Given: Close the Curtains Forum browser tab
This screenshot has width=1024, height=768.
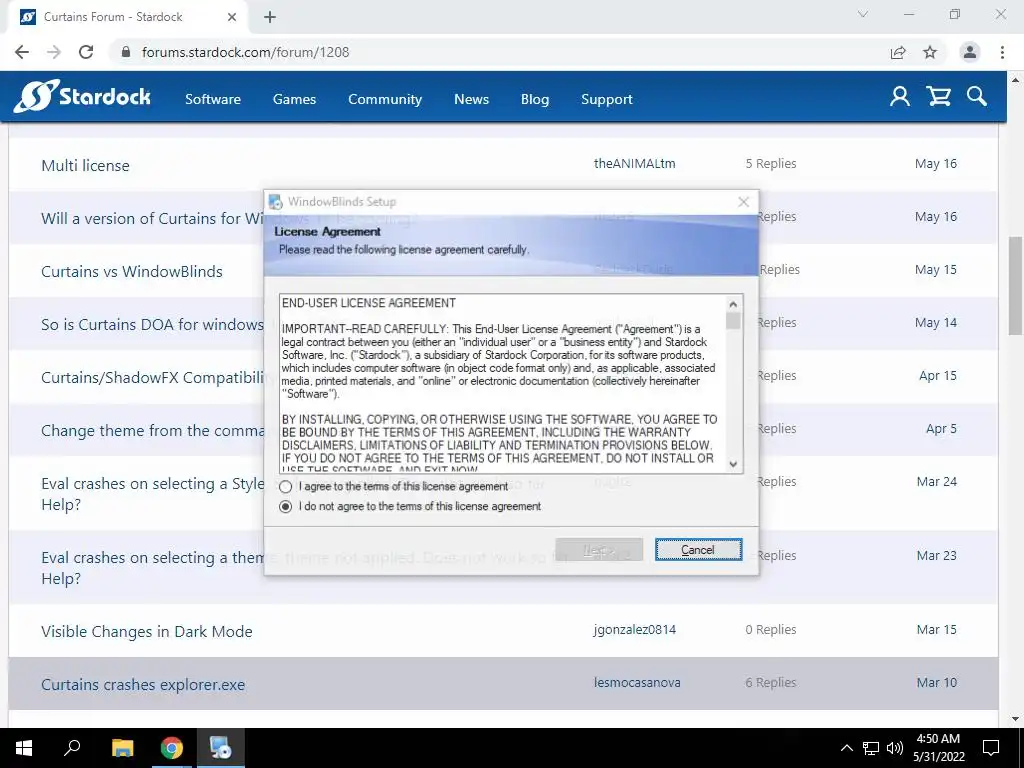Looking at the screenshot, I should pyautogui.click(x=232, y=17).
